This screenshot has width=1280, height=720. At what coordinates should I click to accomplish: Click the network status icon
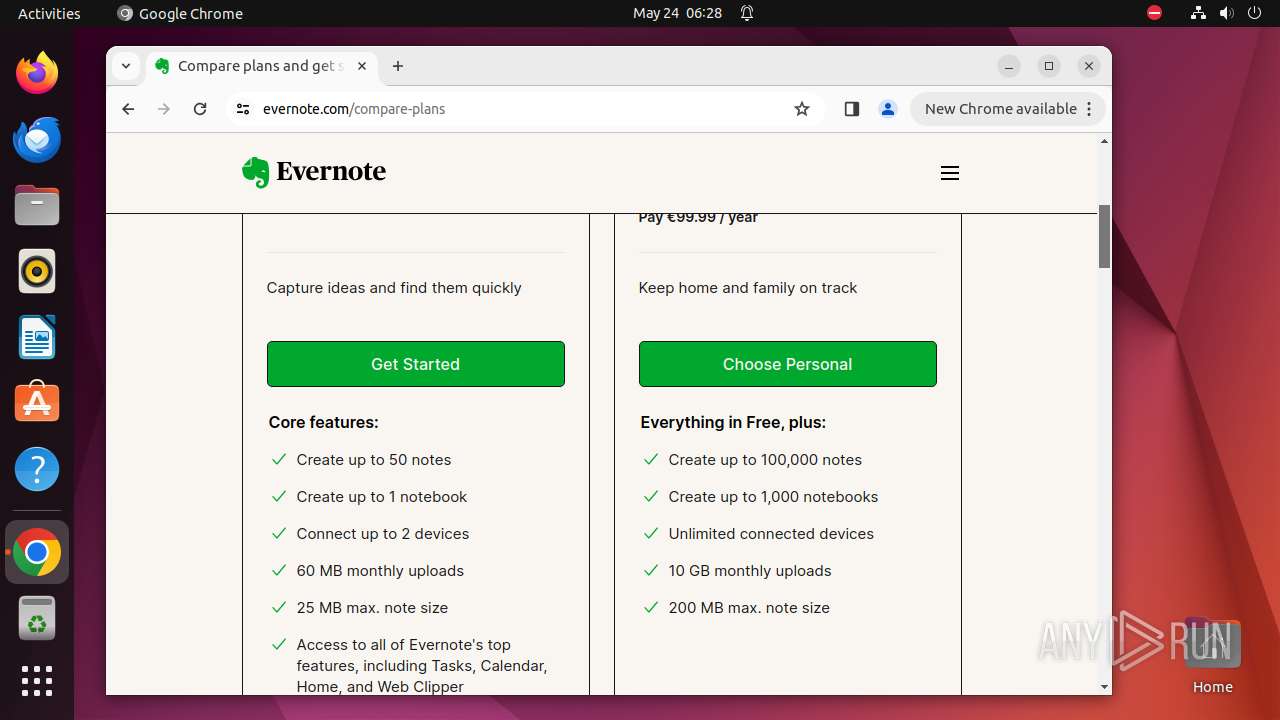pos(1198,13)
